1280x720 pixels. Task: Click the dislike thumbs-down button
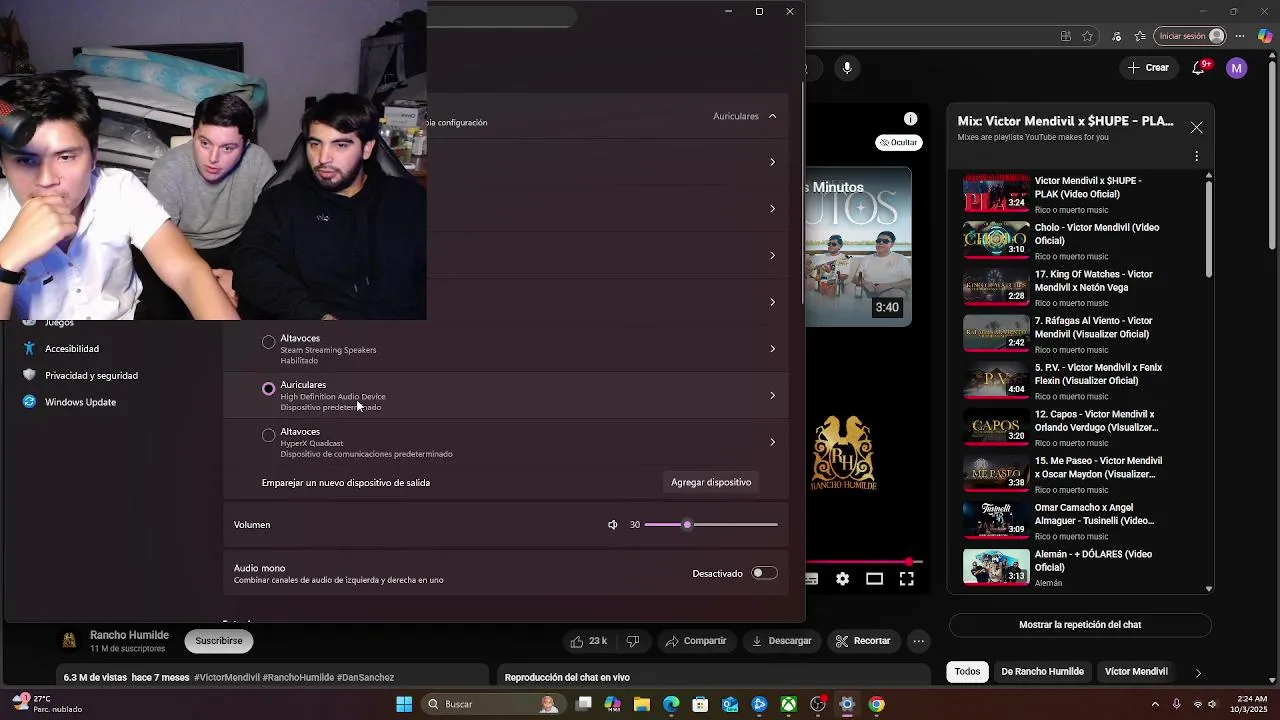pos(632,641)
